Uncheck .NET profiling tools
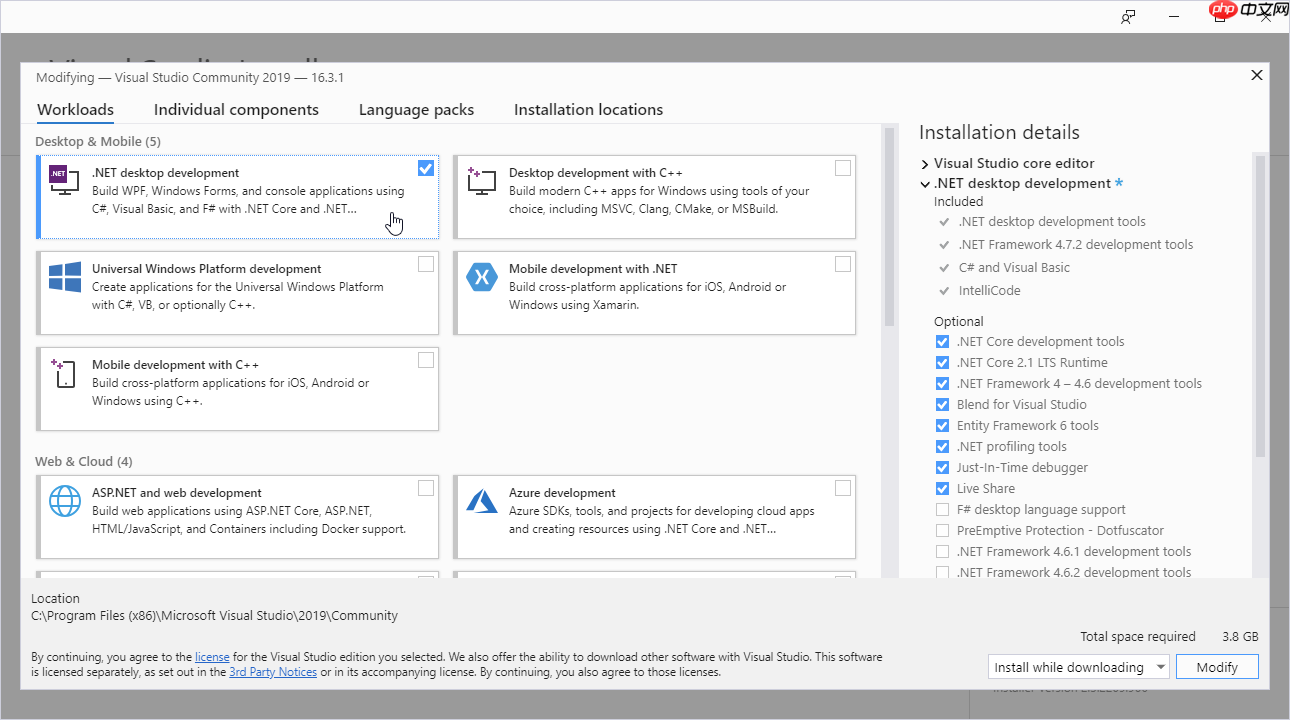 click(942, 447)
